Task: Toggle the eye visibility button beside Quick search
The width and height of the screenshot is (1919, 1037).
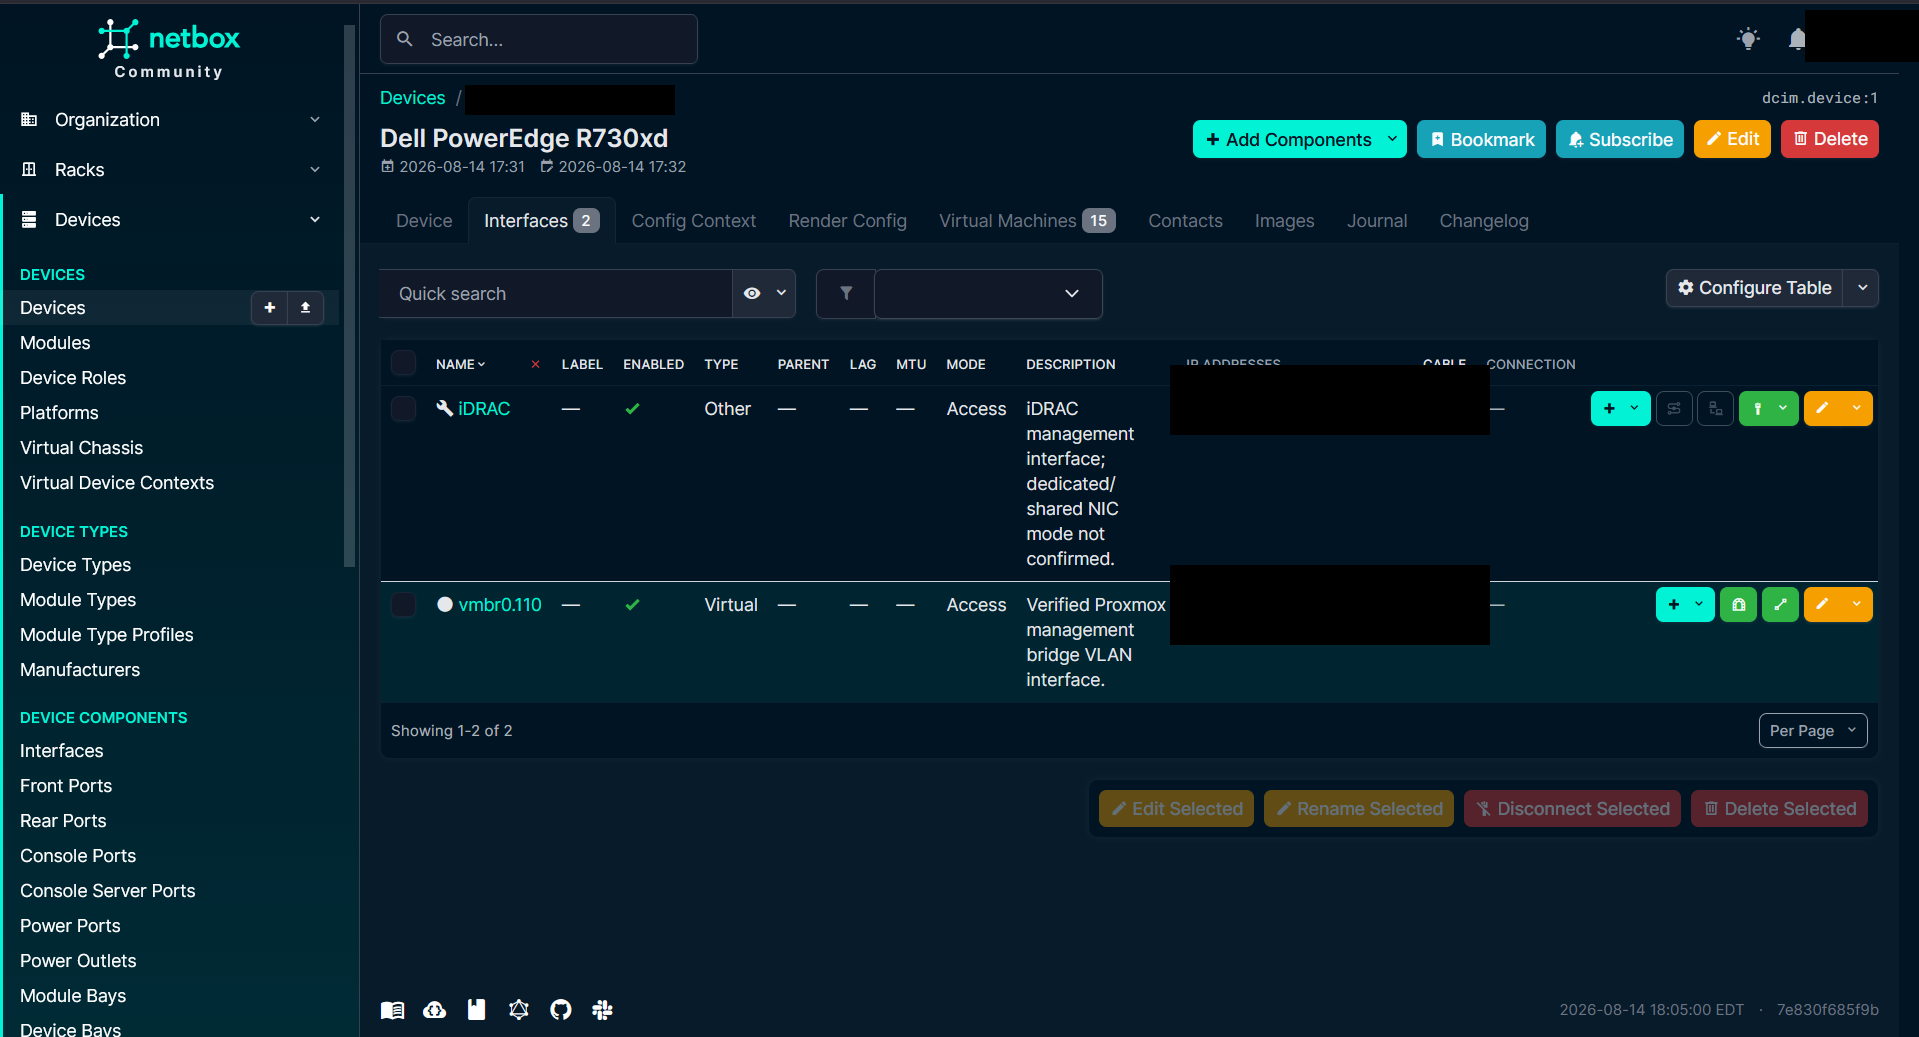Action: pyautogui.click(x=753, y=294)
